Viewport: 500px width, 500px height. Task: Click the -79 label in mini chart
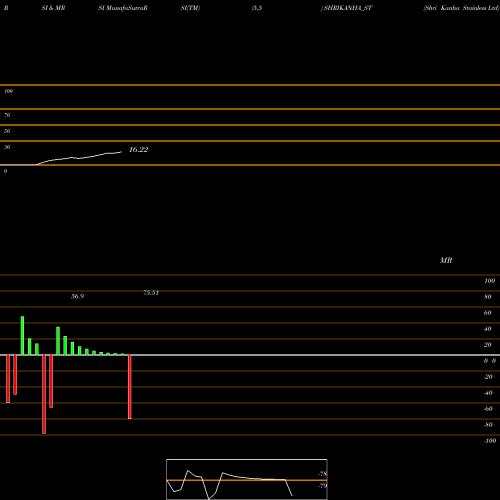323,486
